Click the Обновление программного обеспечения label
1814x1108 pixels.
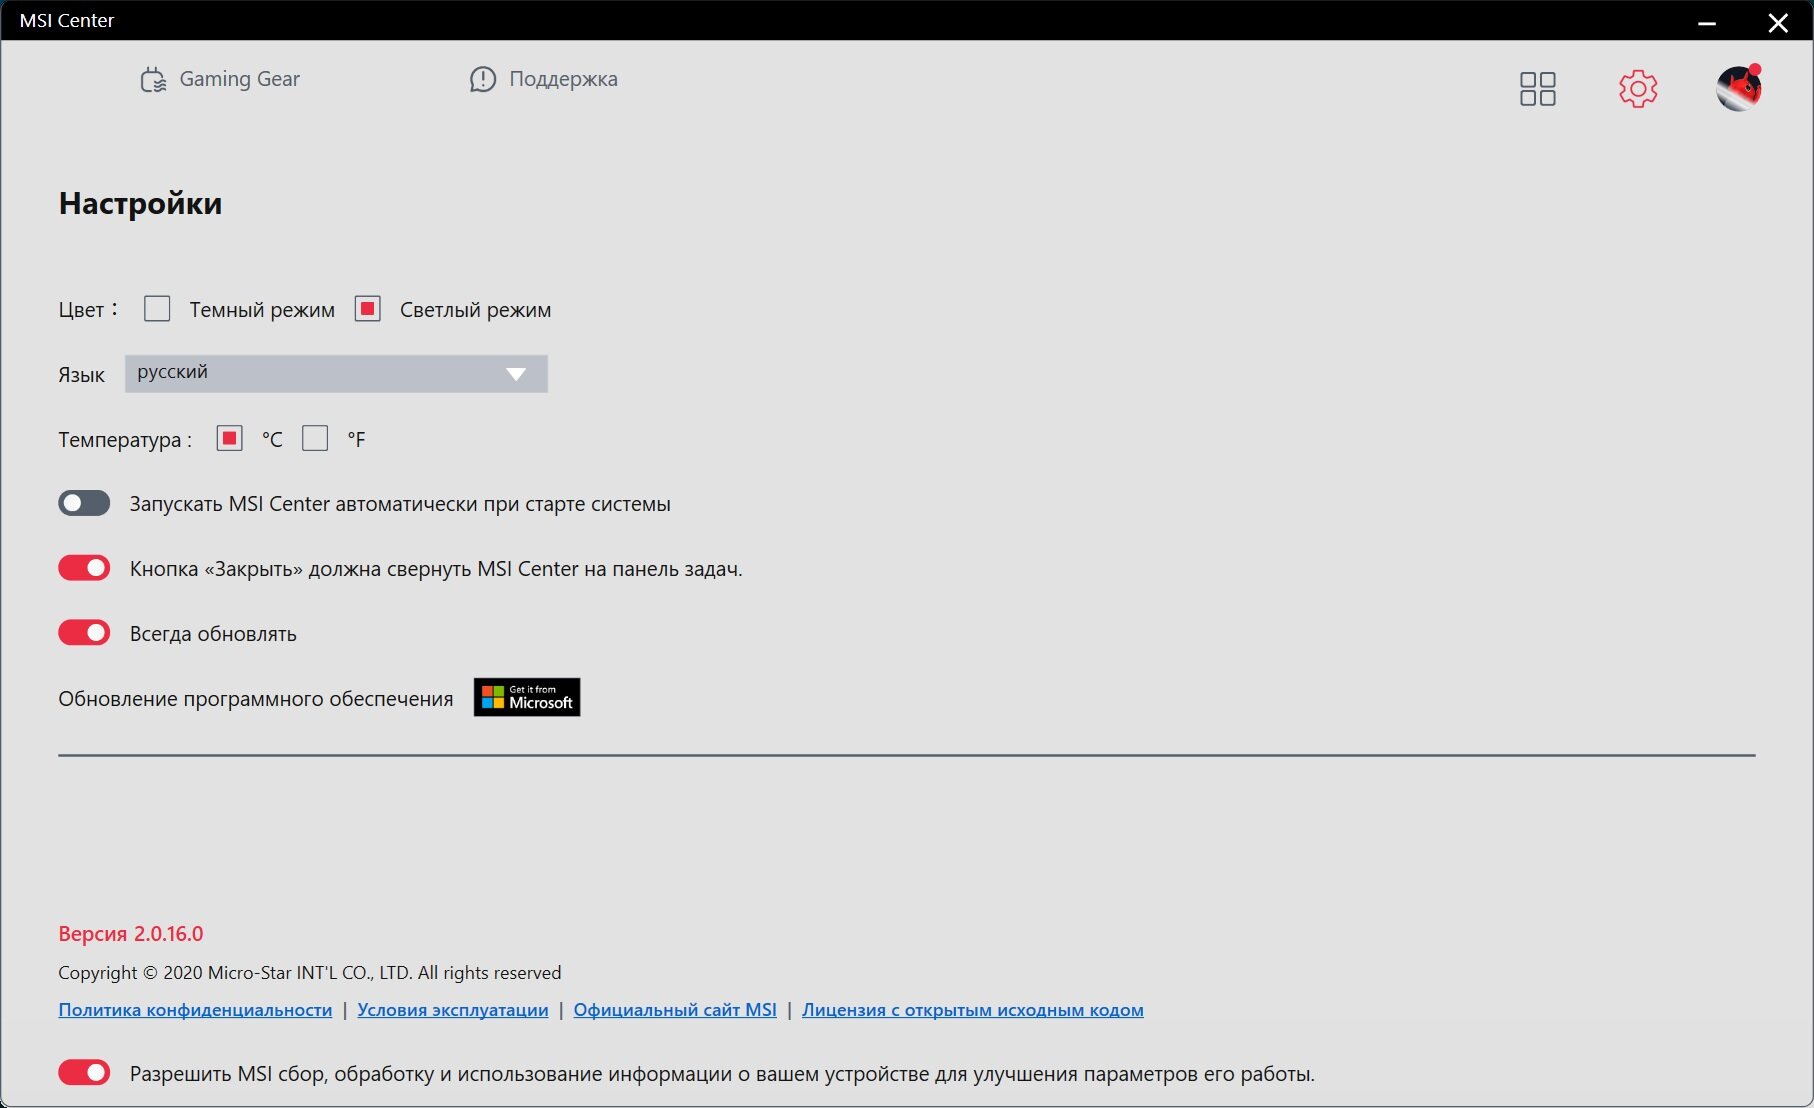pyautogui.click(x=256, y=699)
